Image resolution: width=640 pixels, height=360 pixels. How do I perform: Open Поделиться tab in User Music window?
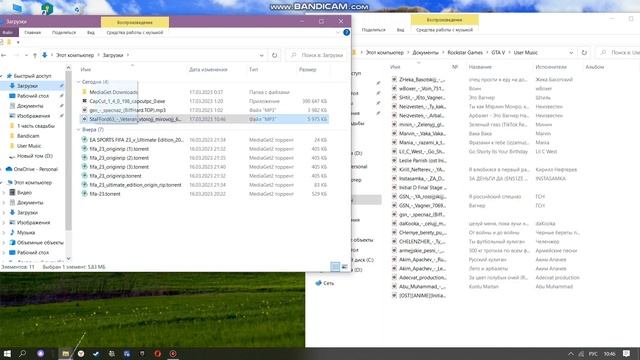pos(373,30)
